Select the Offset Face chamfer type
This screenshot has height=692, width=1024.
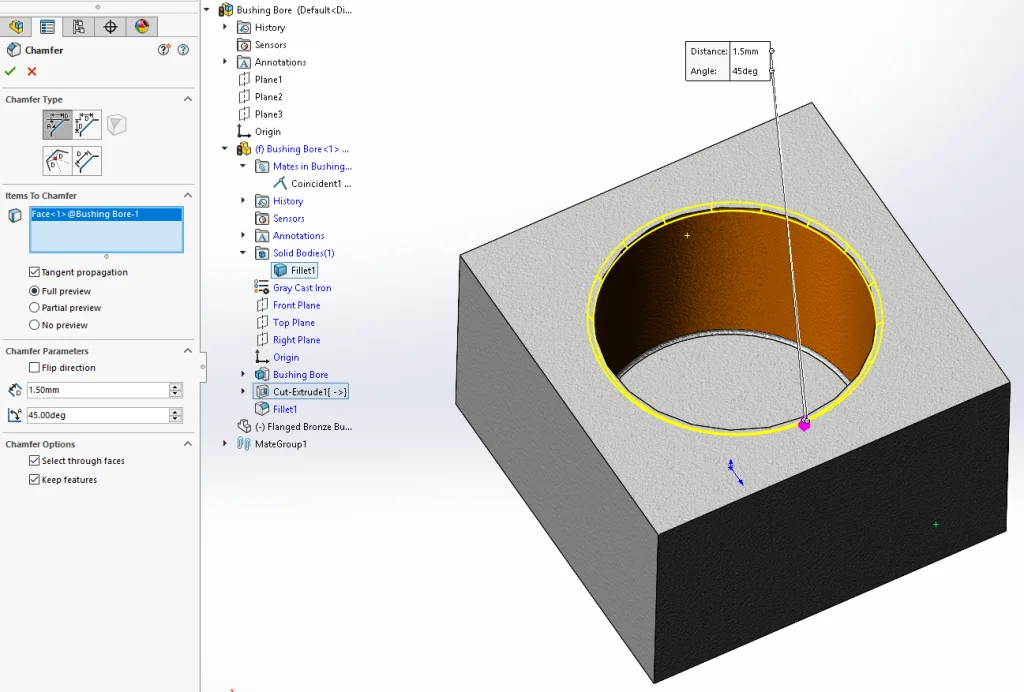[x=57, y=161]
